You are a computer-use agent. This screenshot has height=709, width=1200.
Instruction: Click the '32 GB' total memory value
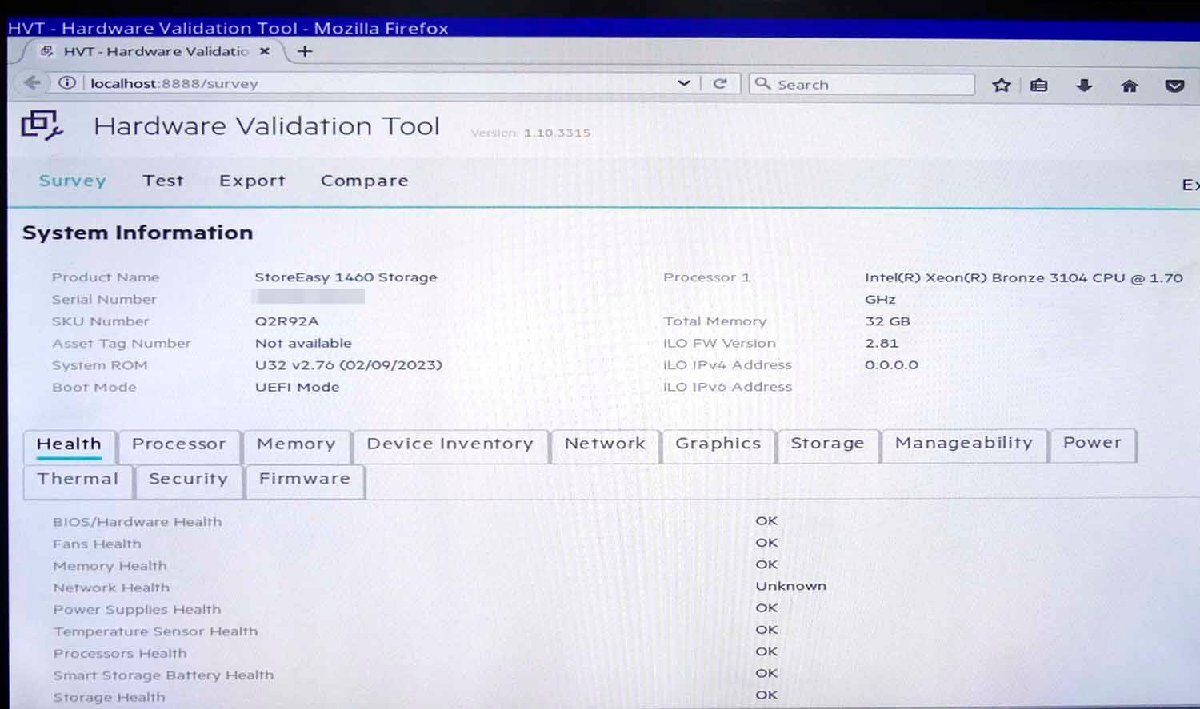888,322
